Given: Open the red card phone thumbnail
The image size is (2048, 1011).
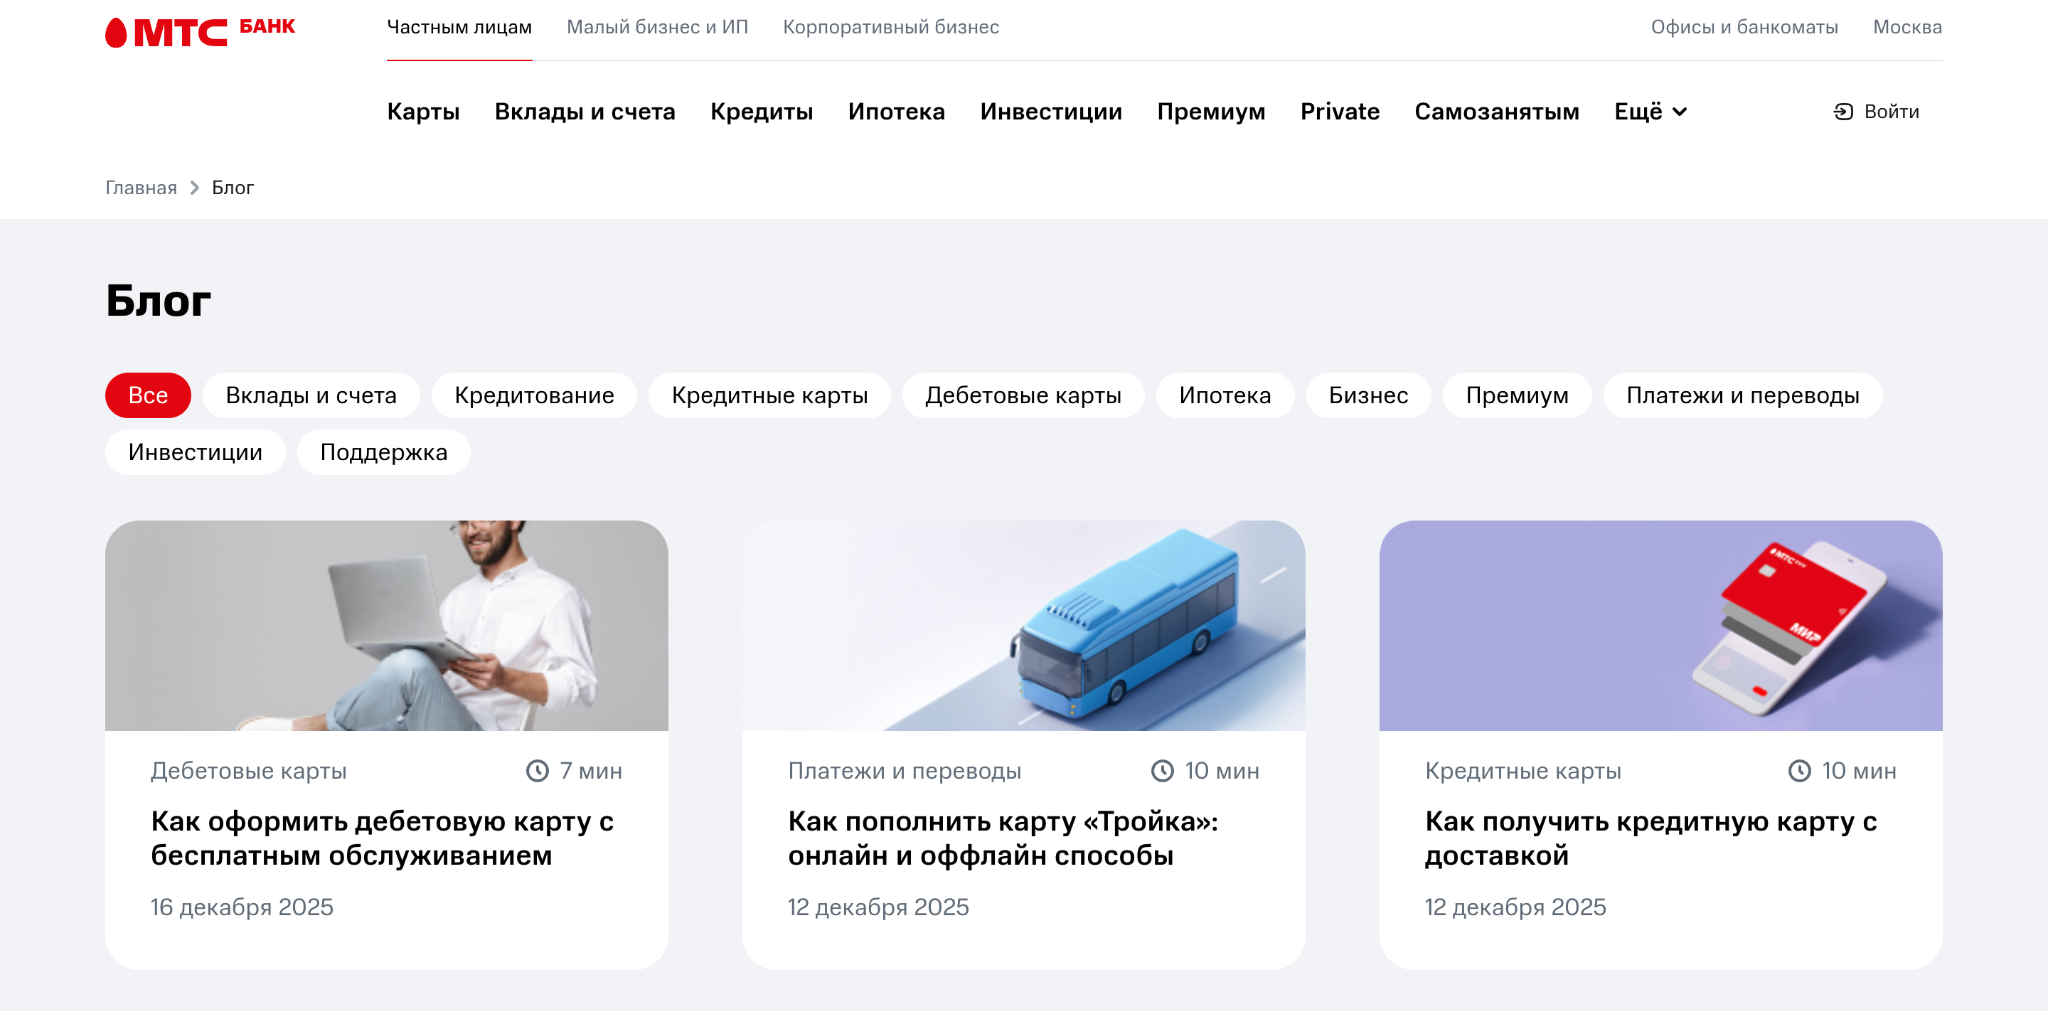Looking at the screenshot, I should pyautogui.click(x=1660, y=625).
